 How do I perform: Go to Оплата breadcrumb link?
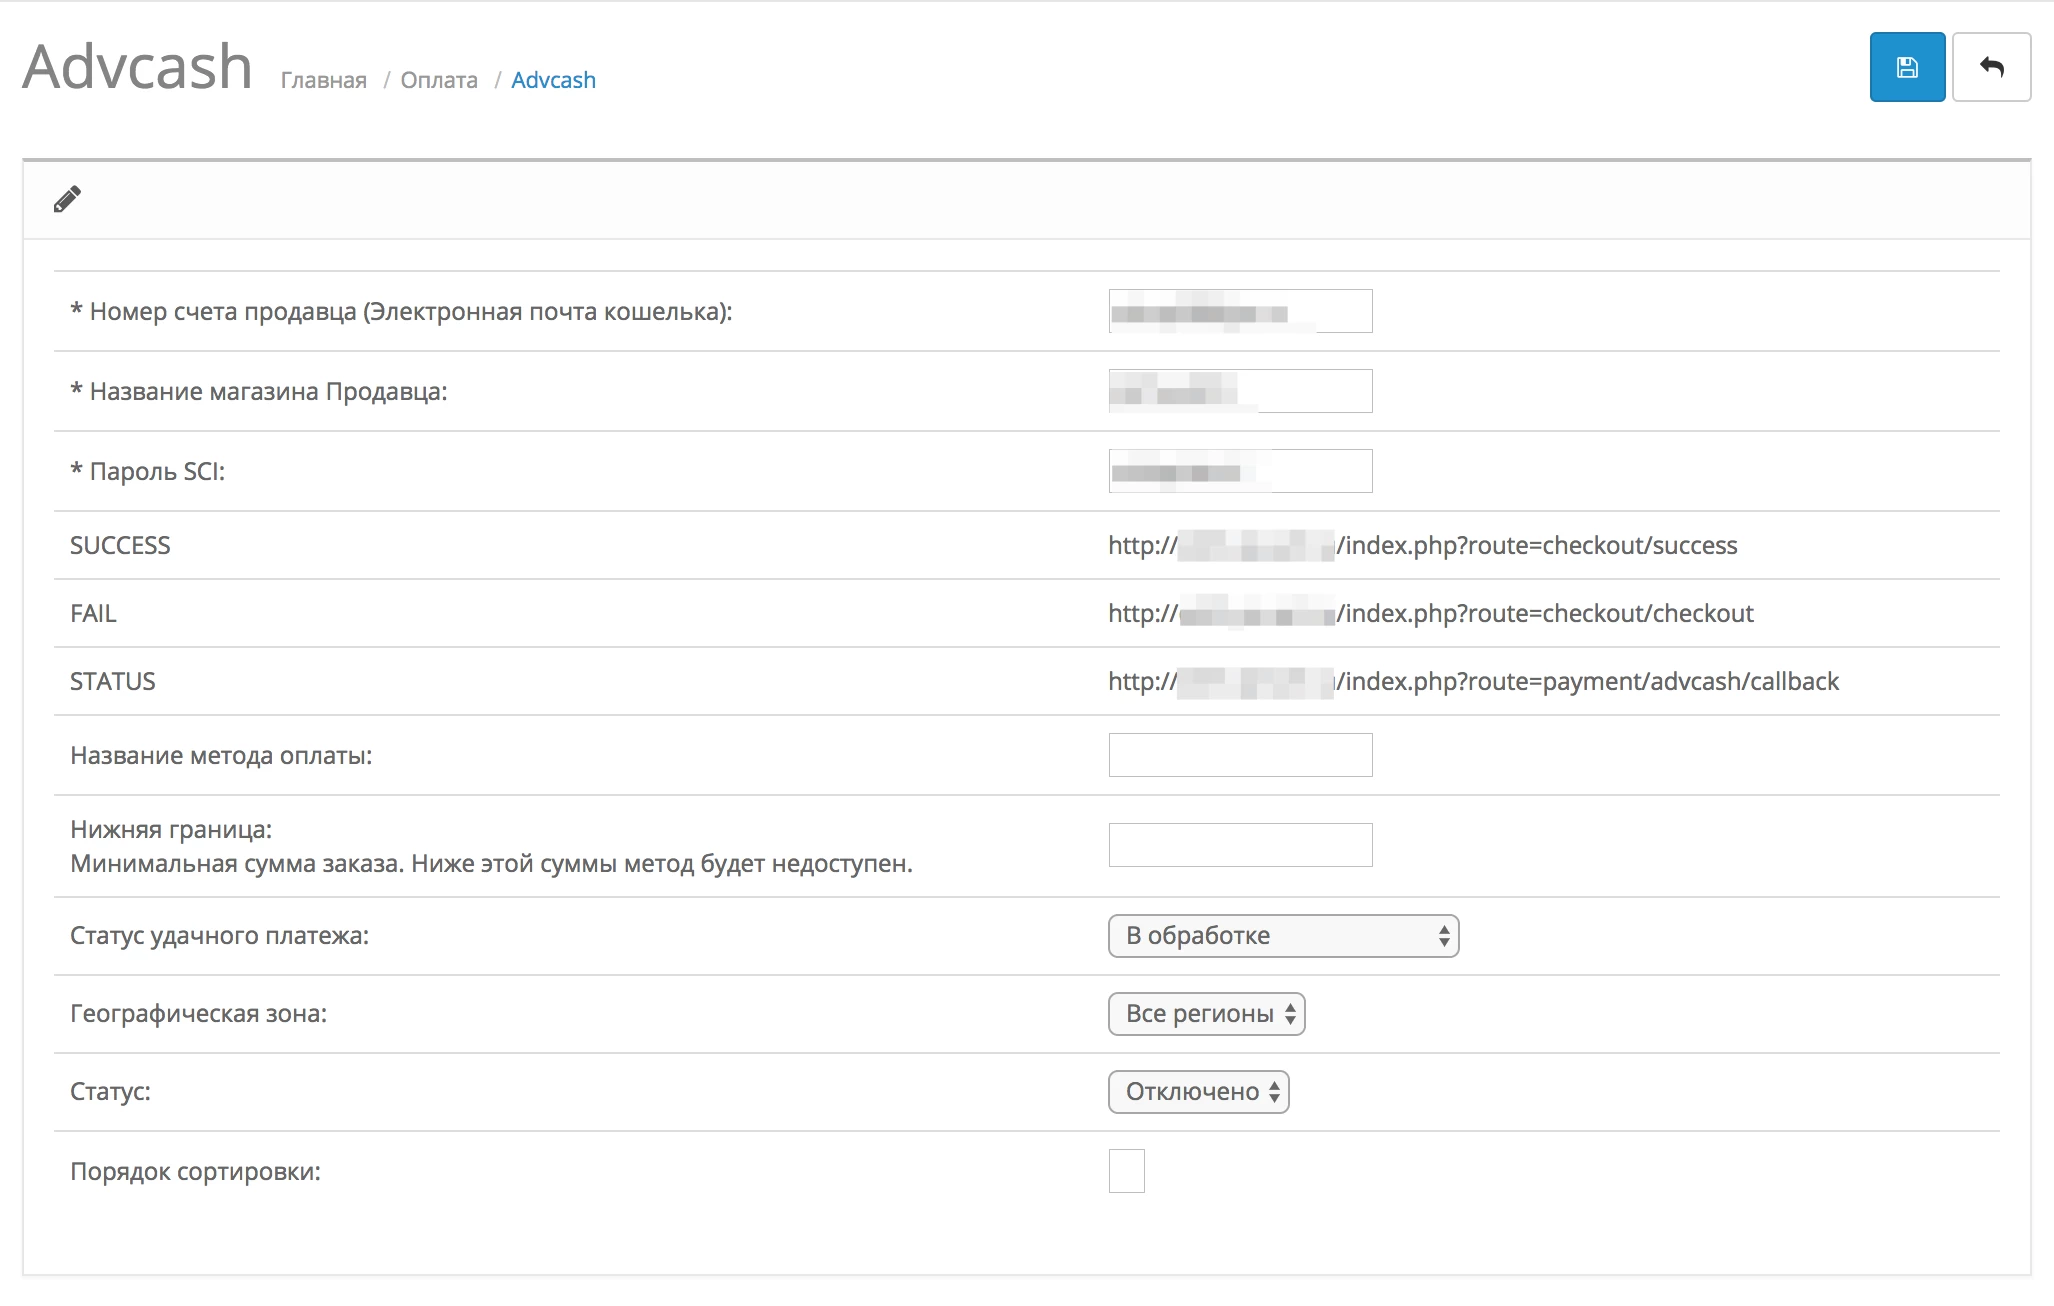tap(439, 80)
